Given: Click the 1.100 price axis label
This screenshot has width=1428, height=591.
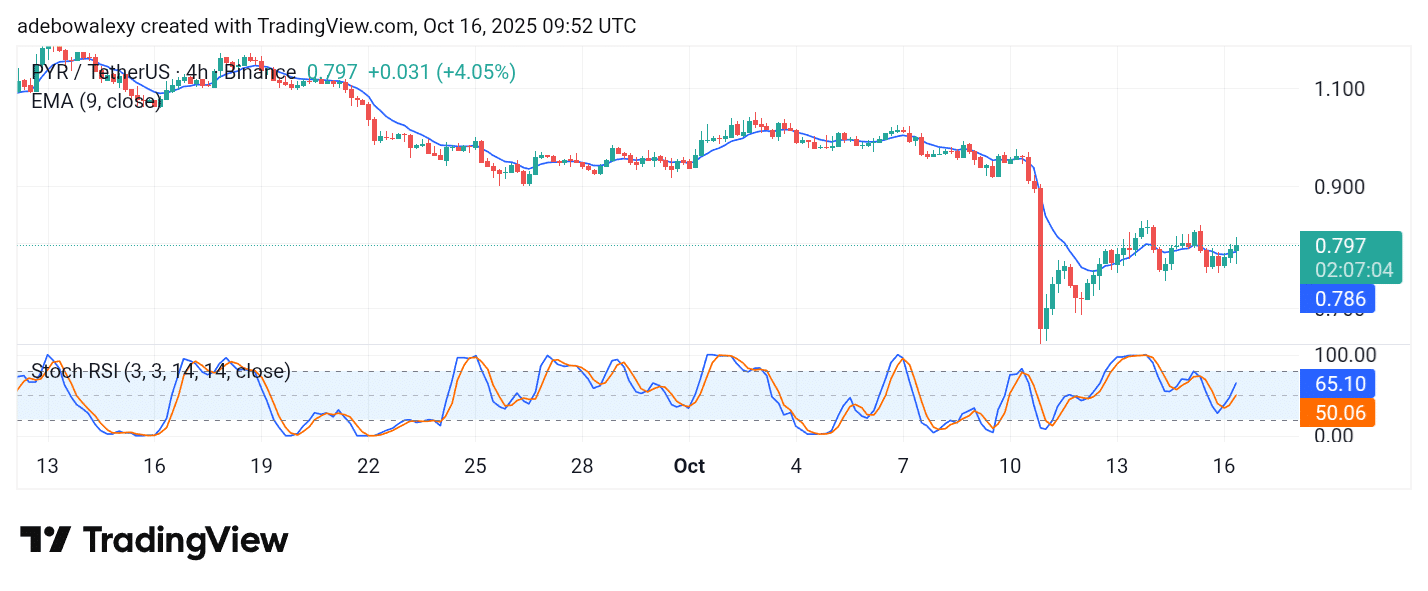Looking at the screenshot, I should pos(1340,89).
